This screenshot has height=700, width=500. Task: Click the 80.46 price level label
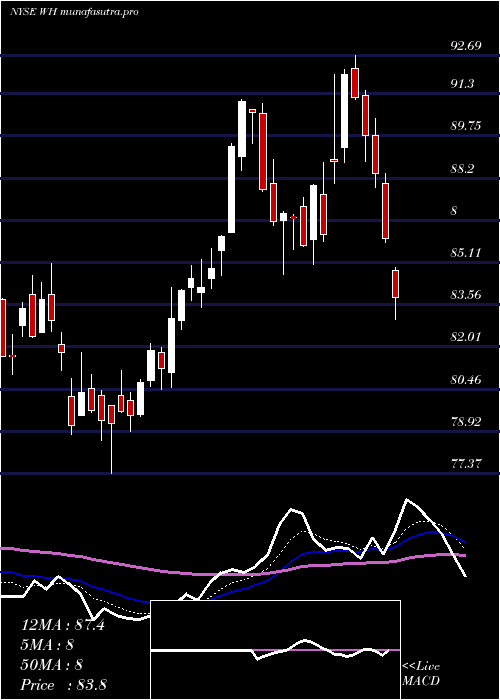[x=466, y=380]
